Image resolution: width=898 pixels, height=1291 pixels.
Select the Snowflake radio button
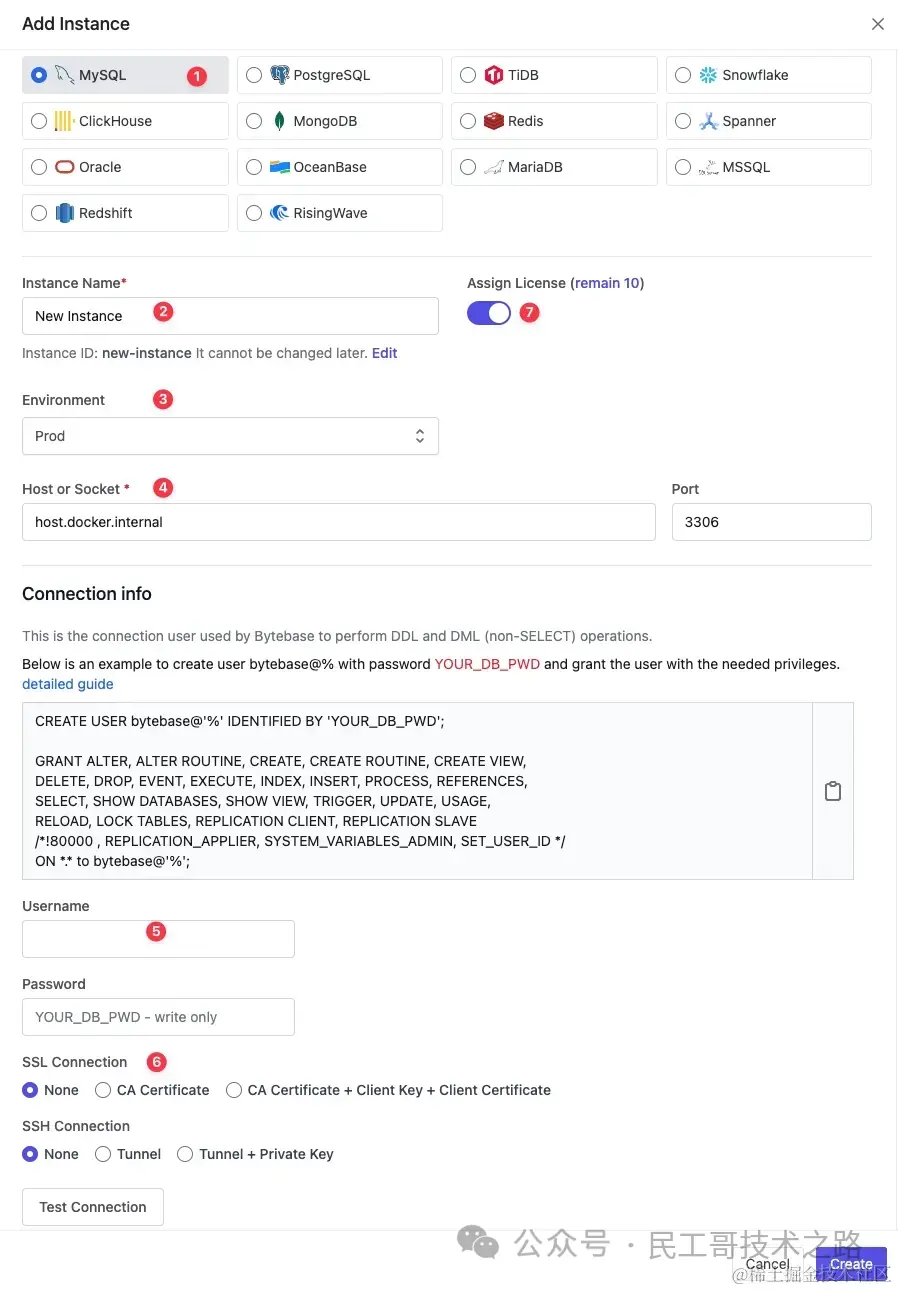point(683,75)
